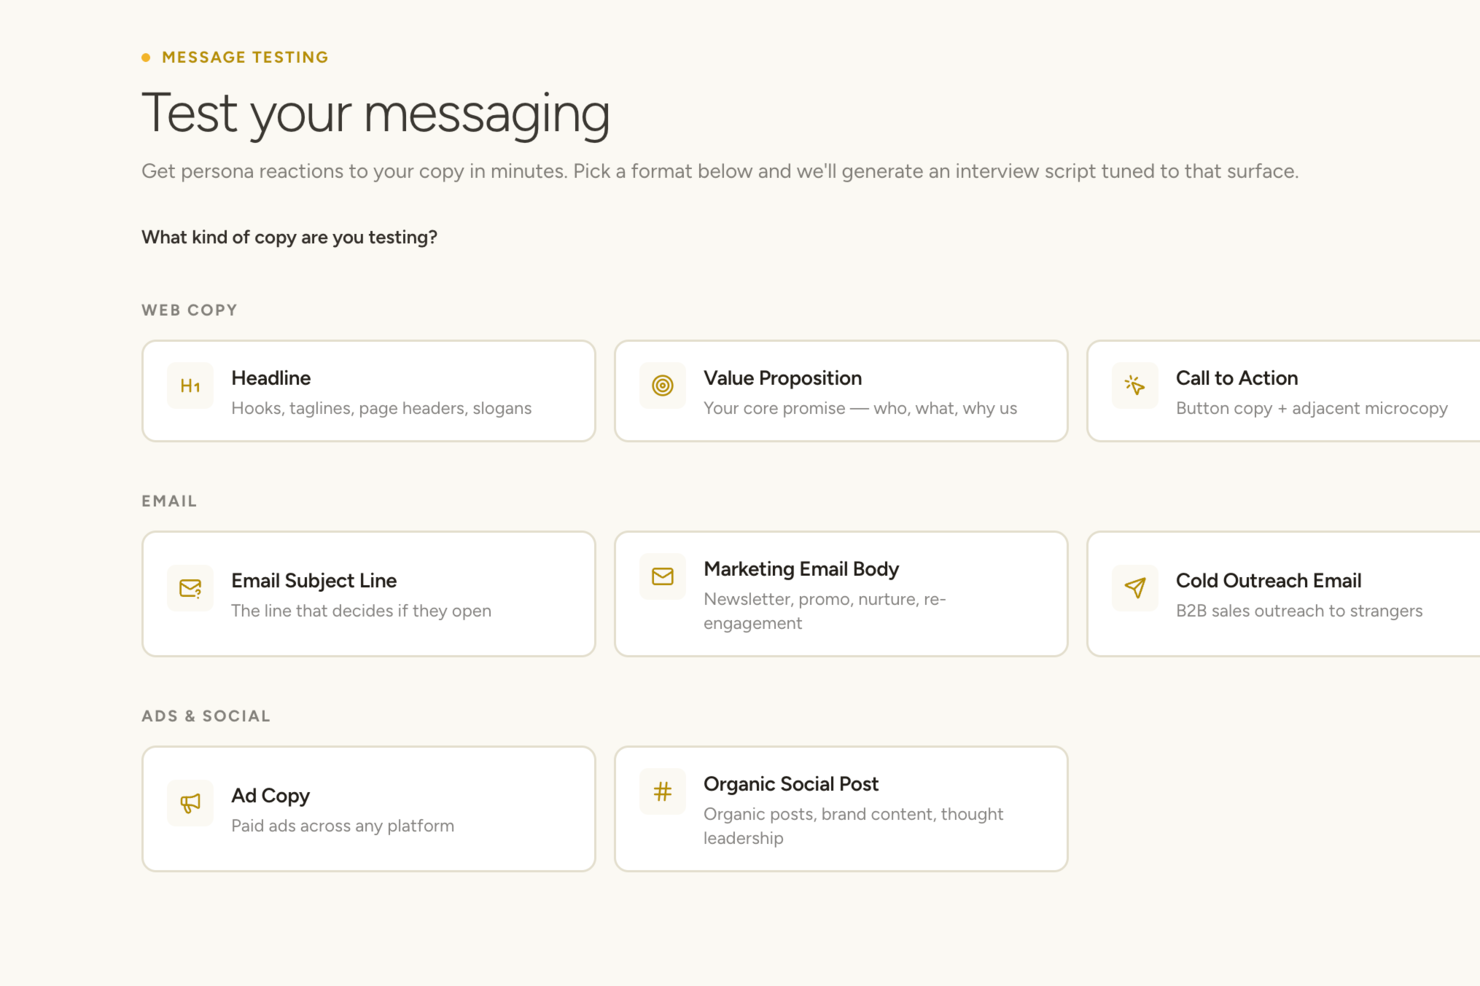Select the Ad Copy card

[369, 809]
